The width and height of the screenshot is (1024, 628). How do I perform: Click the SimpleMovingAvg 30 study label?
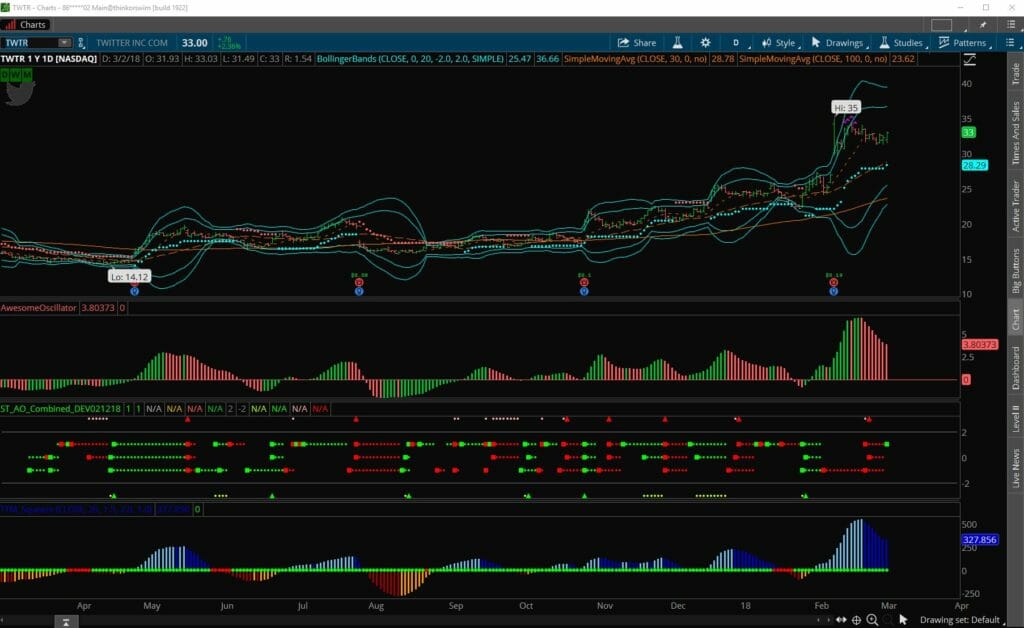tap(635, 59)
